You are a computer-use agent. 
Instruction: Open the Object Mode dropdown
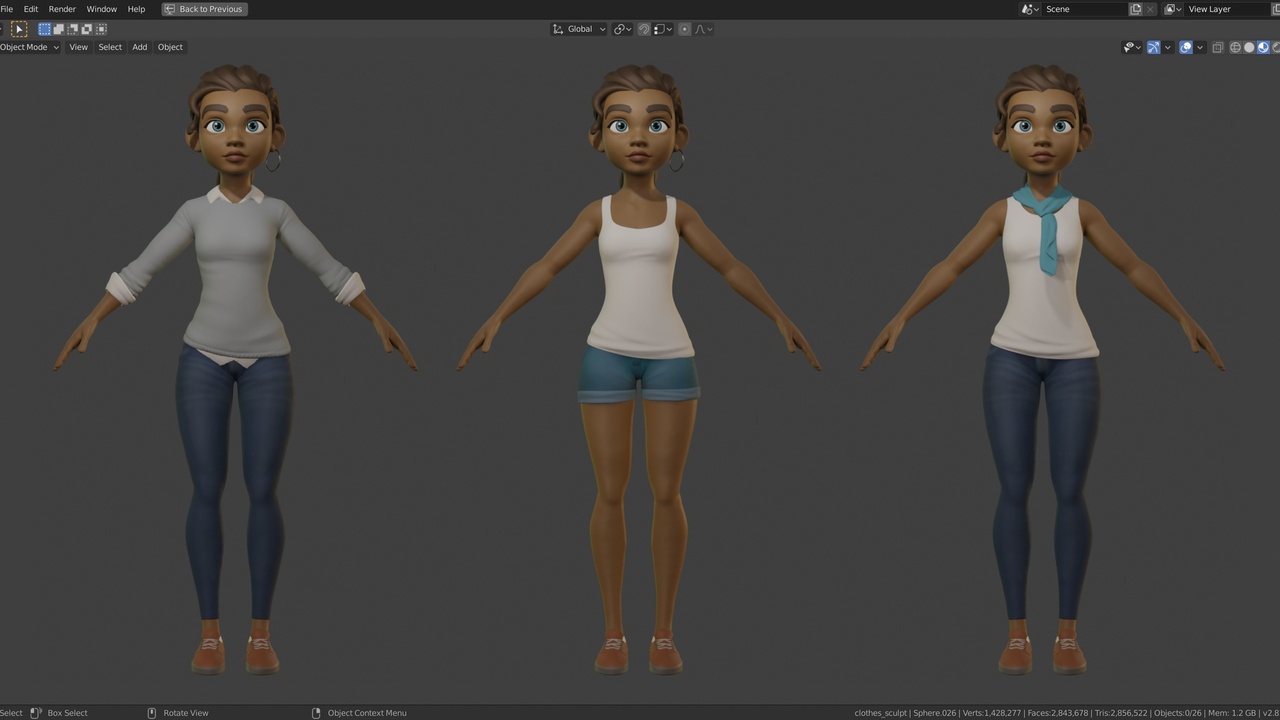tap(27, 47)
